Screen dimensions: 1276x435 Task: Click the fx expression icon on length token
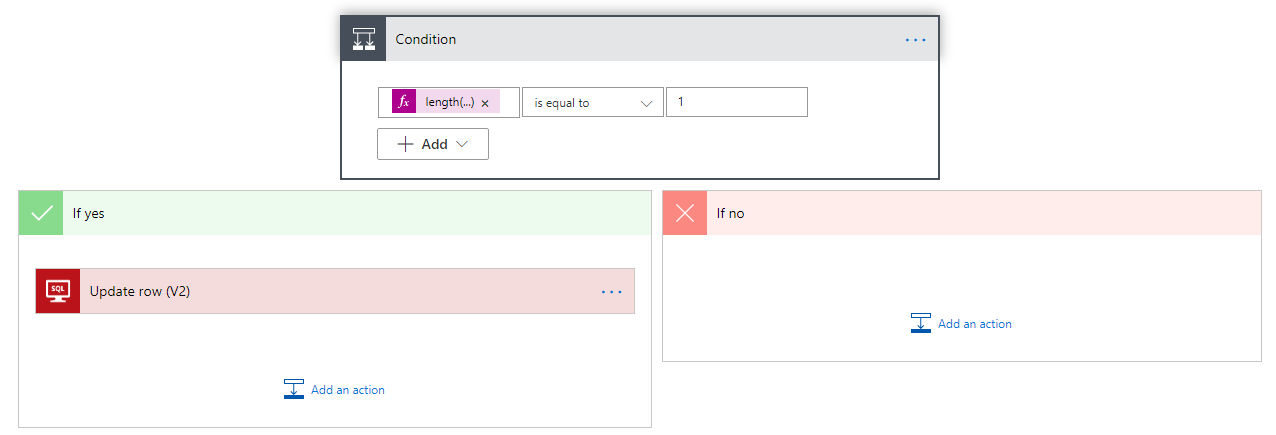[x=404, y=102]
